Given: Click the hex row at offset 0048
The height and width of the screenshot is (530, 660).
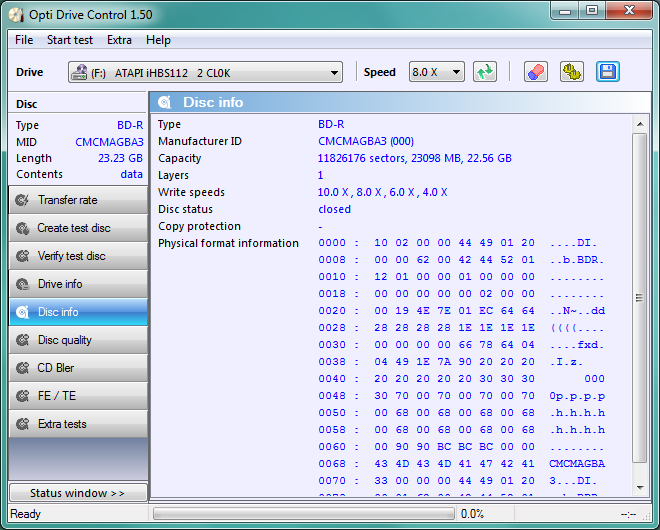Looking at the screenshot, I should tap(462, 396).
